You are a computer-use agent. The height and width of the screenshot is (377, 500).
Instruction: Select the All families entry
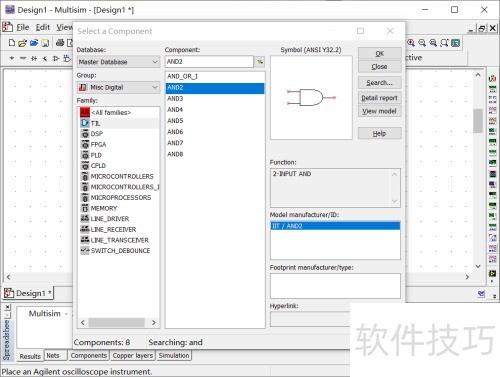tap(119, 112)
